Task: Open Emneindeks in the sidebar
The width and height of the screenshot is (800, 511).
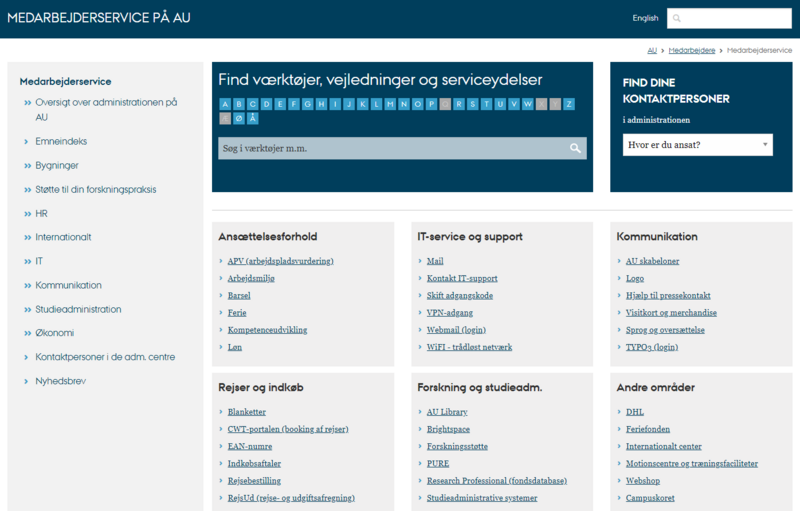Action: click(61, 141)
